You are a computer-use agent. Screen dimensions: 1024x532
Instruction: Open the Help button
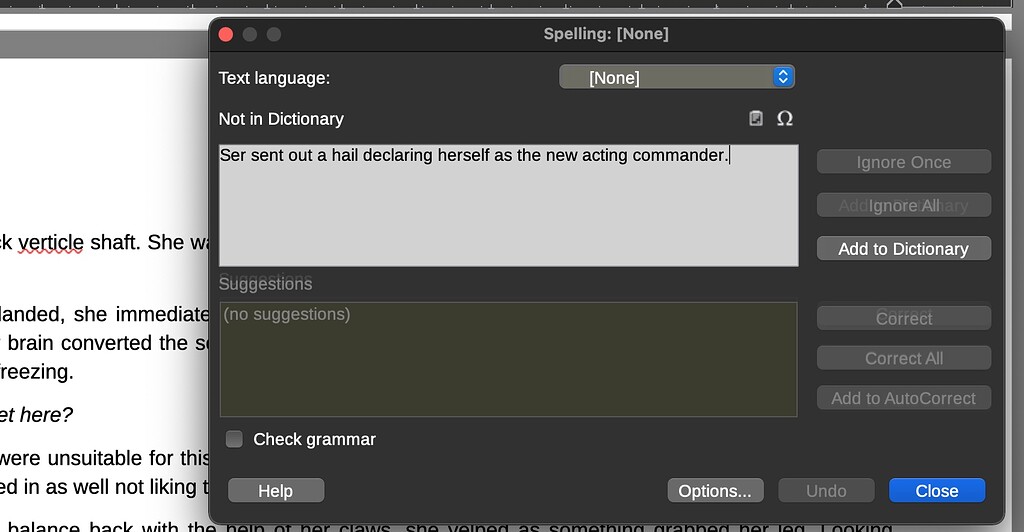[276, 491]
